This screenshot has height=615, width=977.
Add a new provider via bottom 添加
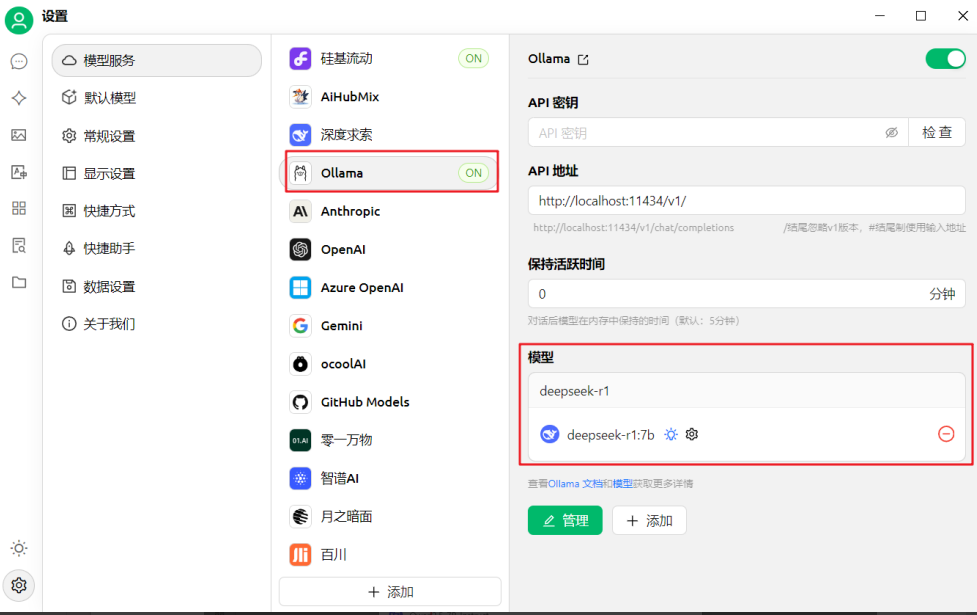tap(390, 592)
